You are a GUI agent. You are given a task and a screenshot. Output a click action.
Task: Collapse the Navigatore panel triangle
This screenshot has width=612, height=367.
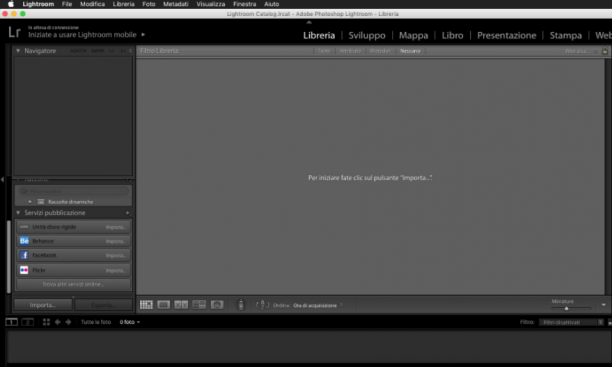[x=18, y=51]
